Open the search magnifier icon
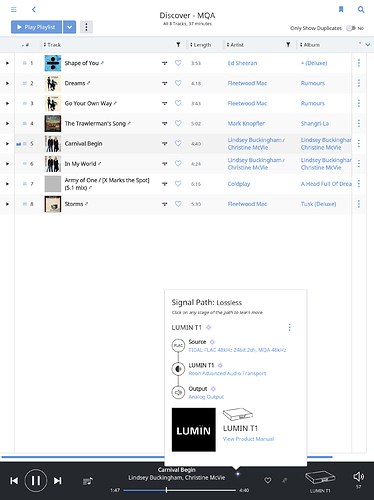 (361, 9)
